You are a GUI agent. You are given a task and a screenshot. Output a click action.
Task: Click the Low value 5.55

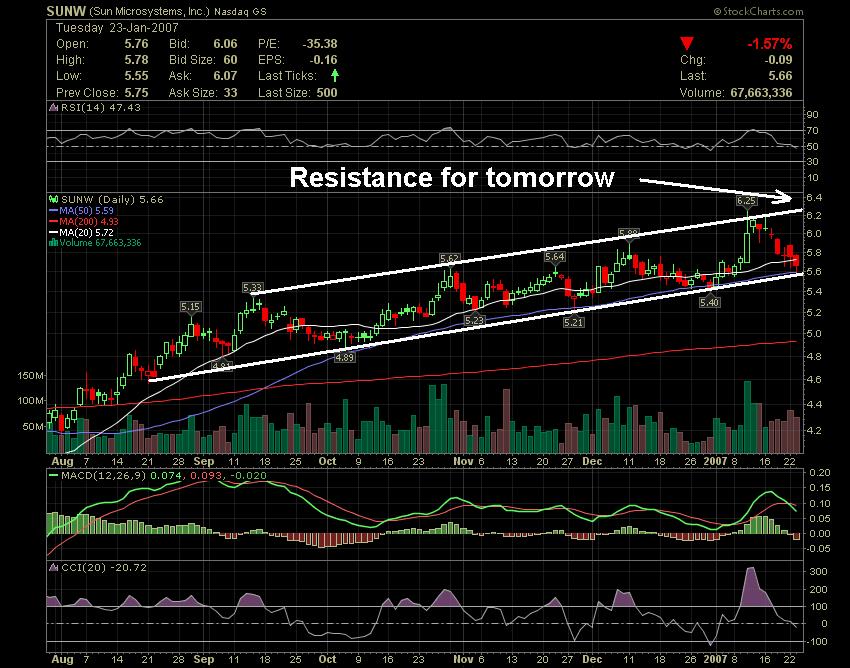tap(136, 75)
